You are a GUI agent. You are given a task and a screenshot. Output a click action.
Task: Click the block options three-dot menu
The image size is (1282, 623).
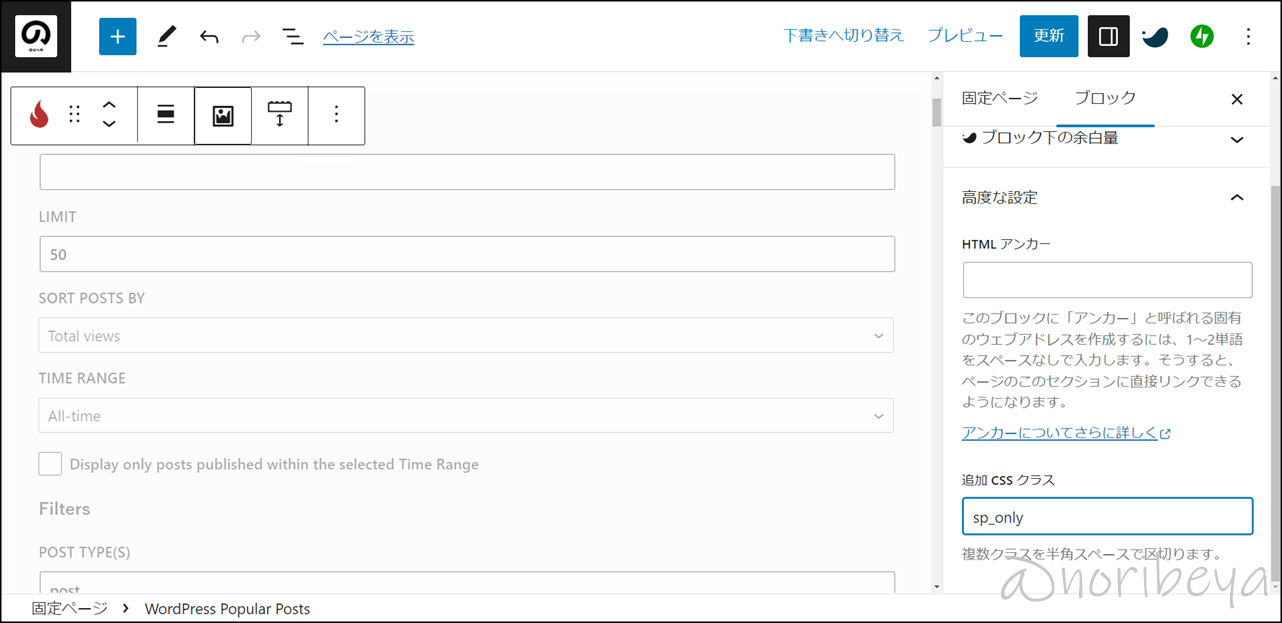336,115
